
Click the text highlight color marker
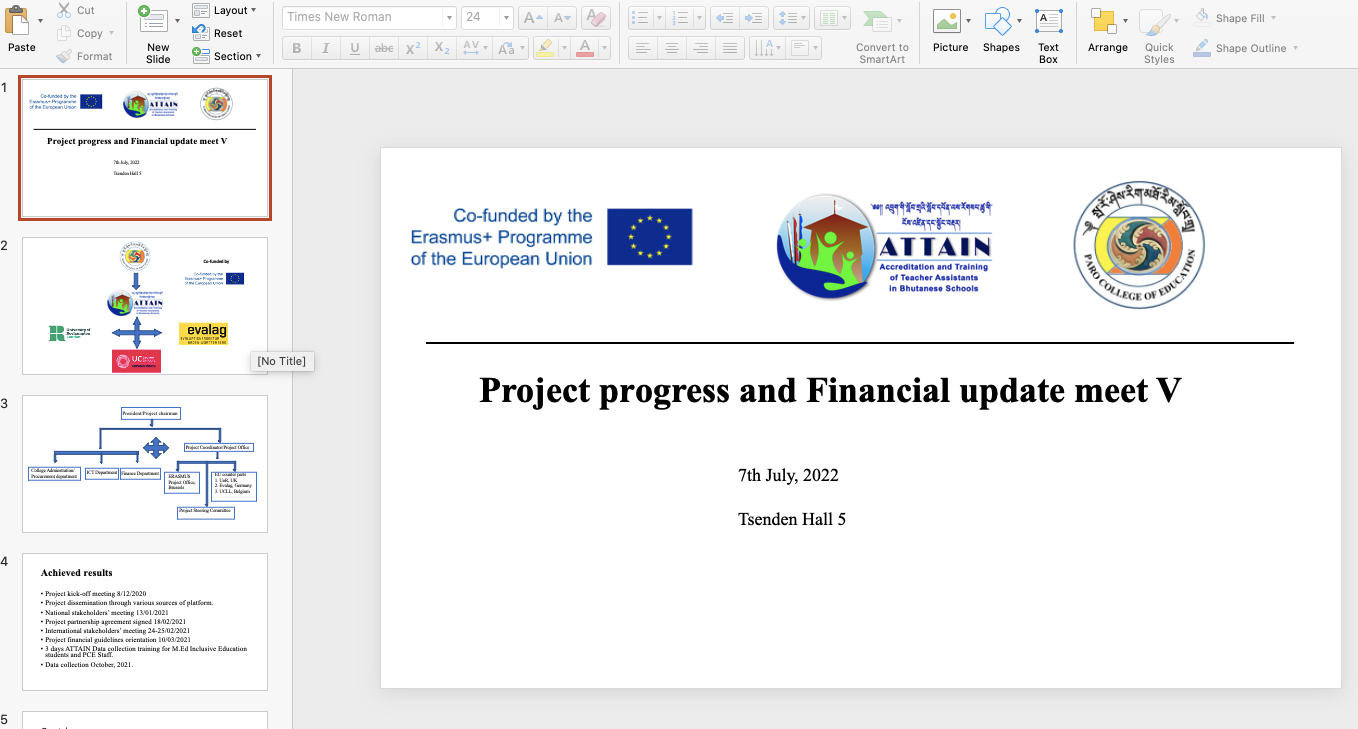(x=543, y=47)
